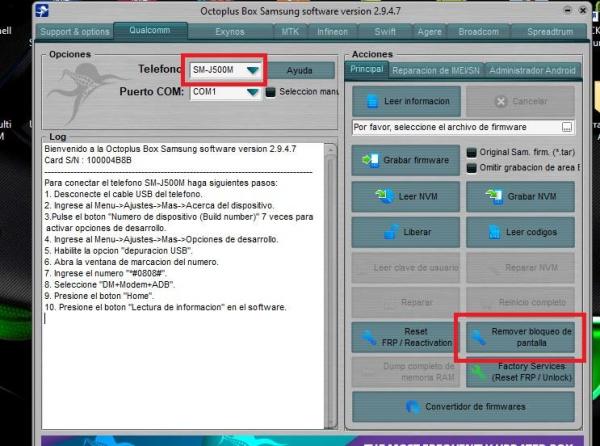Open the Reparacion de IMEI/SN tab

tap(436, 70)
